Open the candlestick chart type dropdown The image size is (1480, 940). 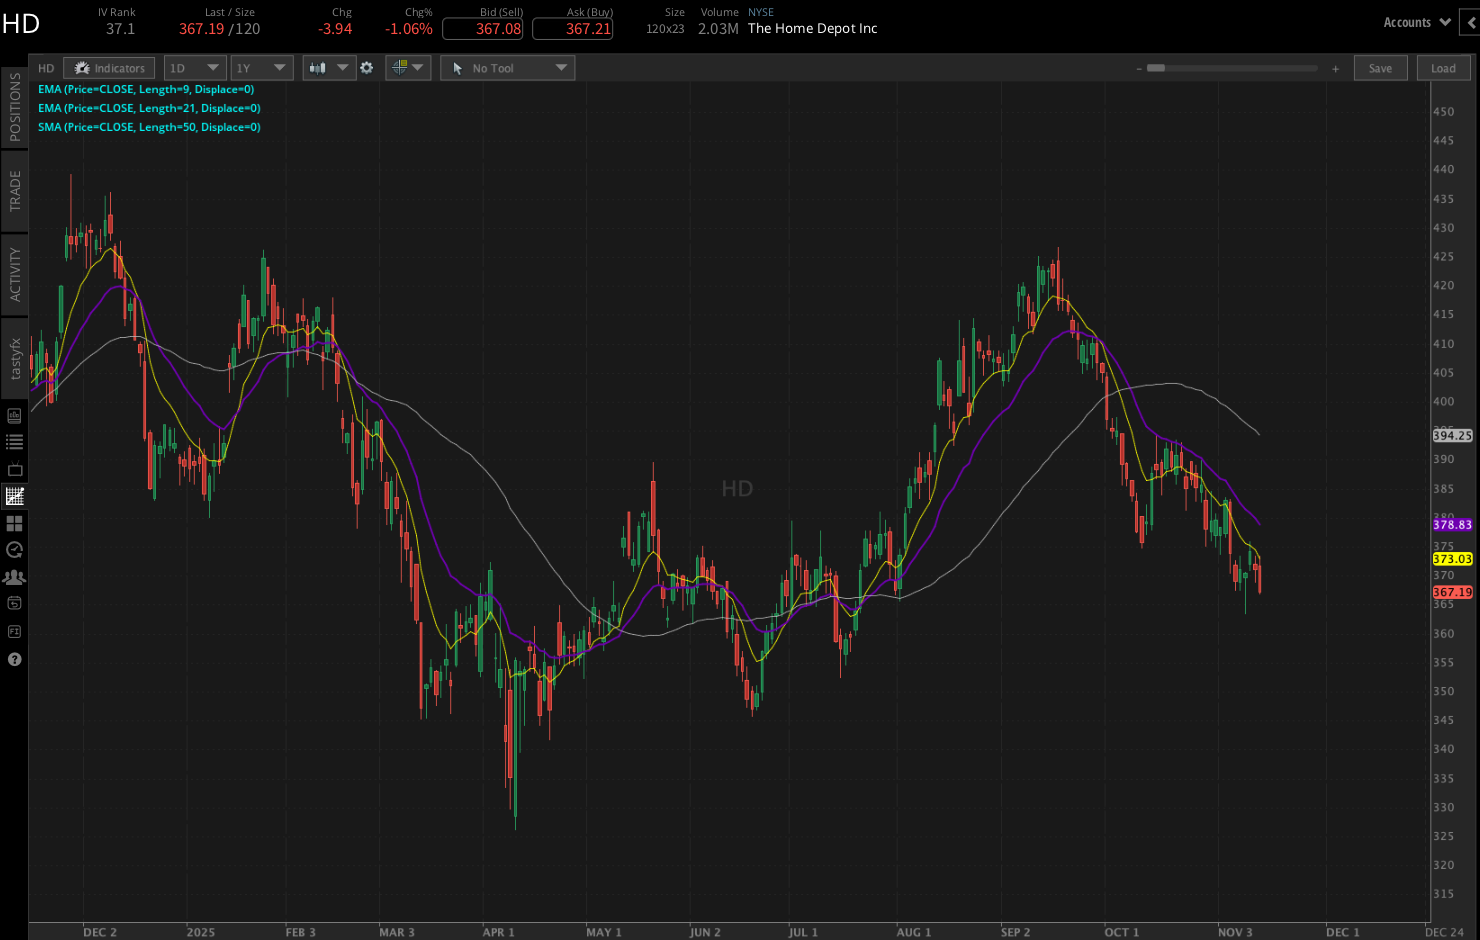tap(328, 67)
